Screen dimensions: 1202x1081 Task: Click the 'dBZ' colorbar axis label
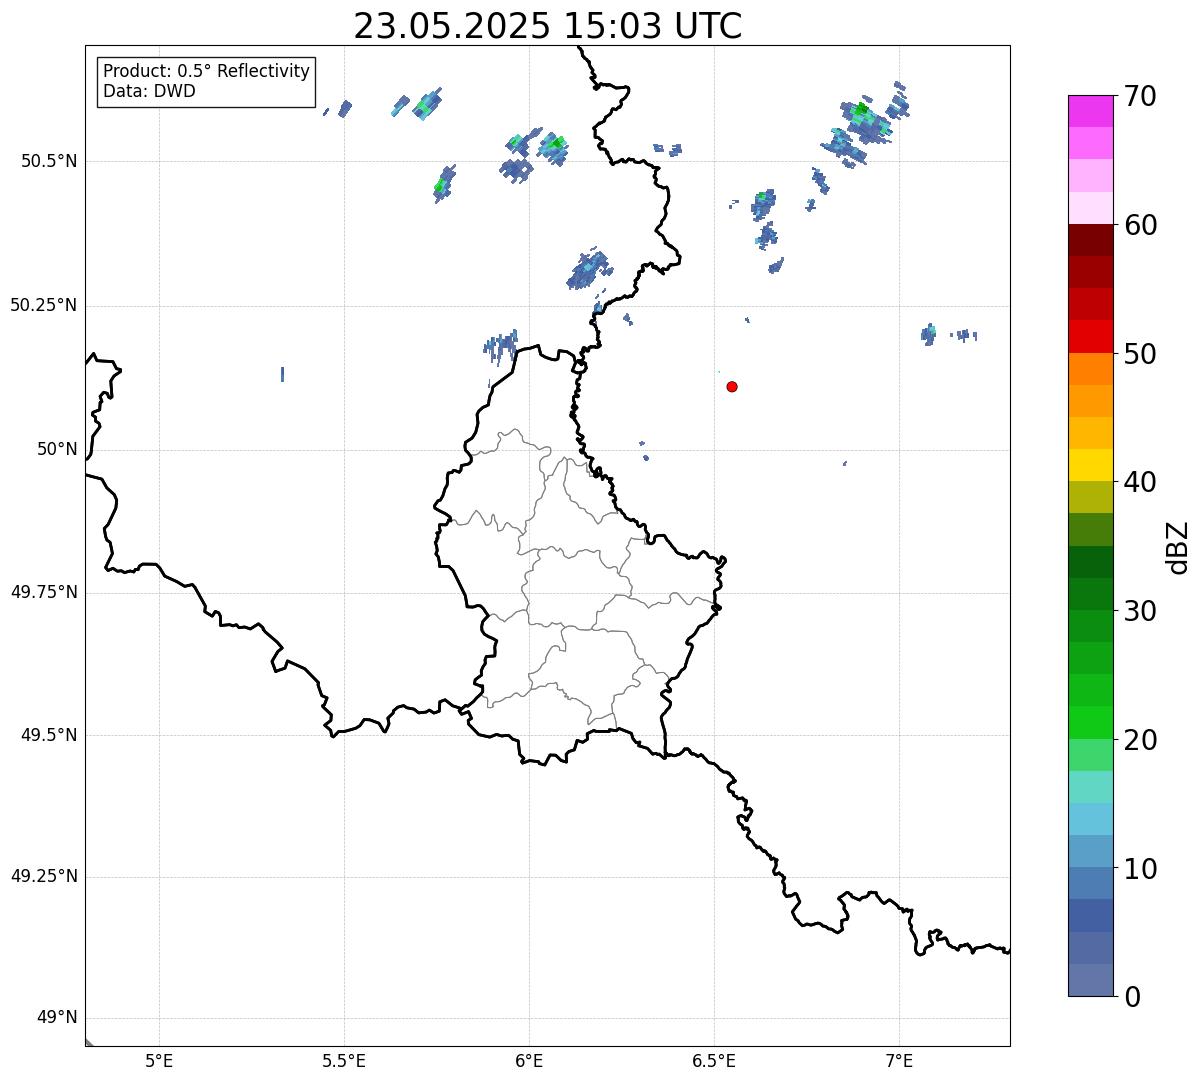coord(1178,547)
